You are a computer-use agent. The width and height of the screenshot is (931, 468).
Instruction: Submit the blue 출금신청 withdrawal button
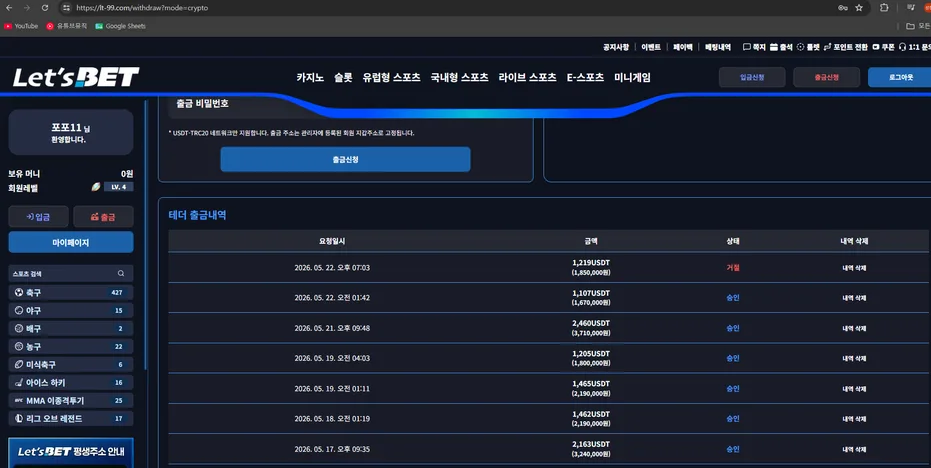[345, 160]
